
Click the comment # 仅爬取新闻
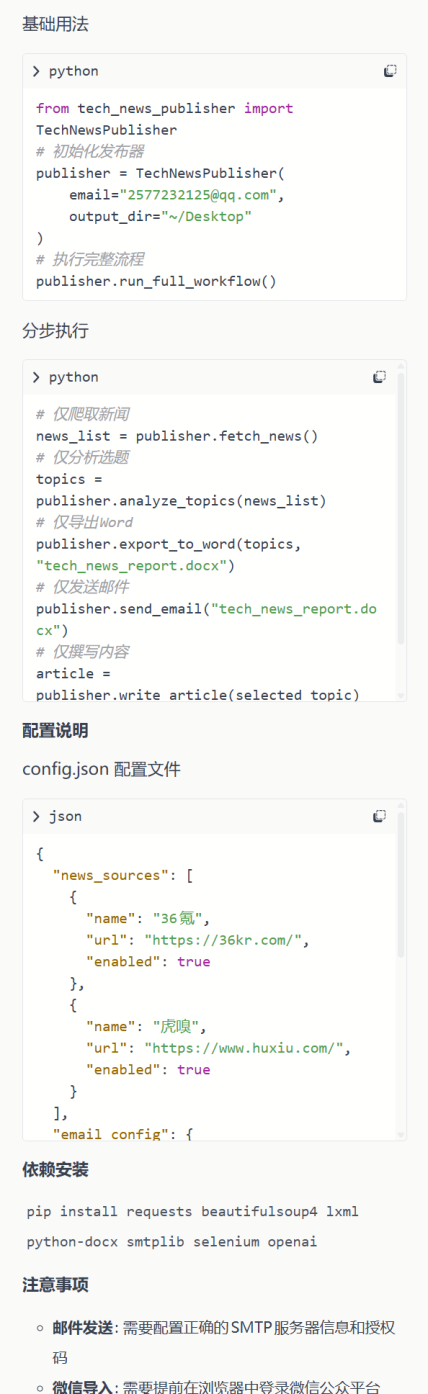click(x=82, y=414)
